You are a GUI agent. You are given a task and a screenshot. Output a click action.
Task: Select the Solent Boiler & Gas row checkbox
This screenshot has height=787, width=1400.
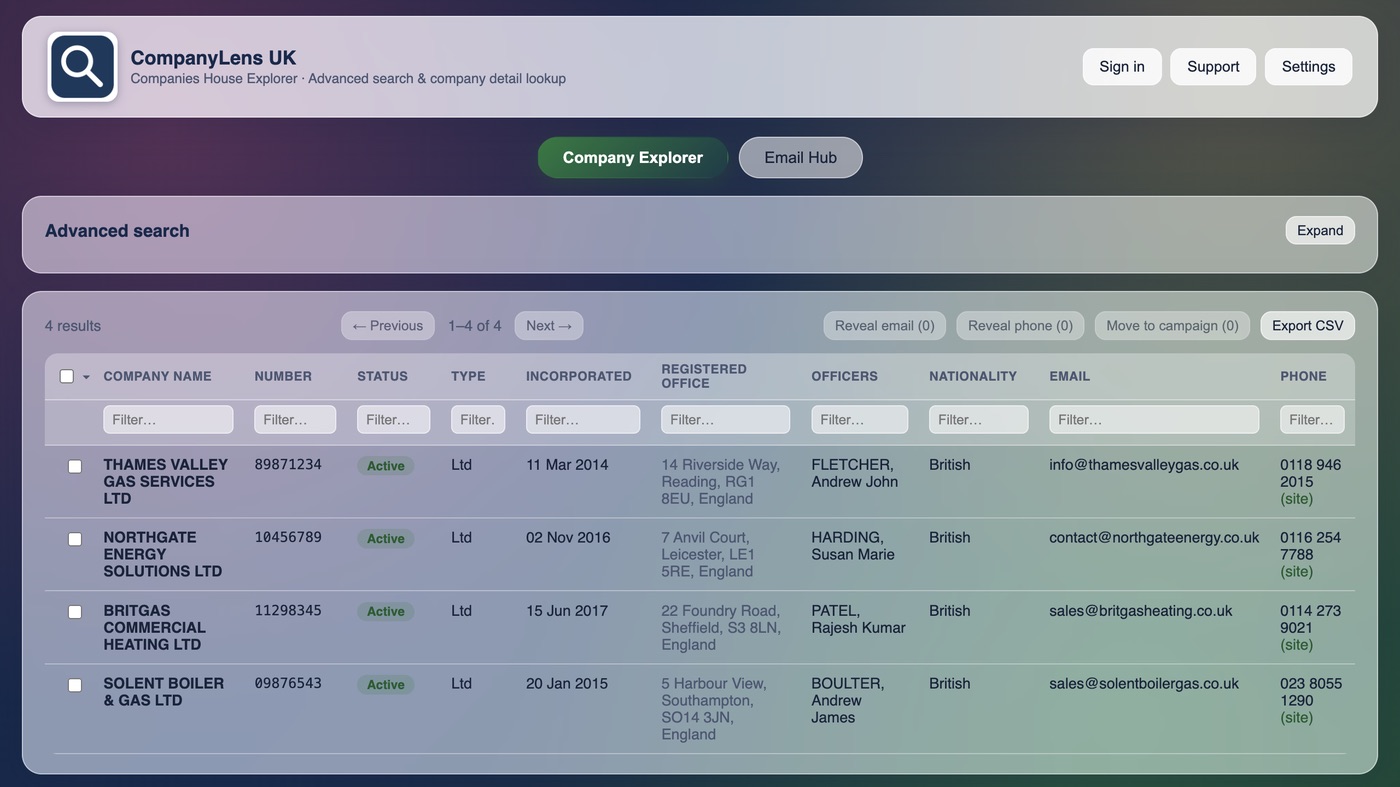[x=75, y=685]
